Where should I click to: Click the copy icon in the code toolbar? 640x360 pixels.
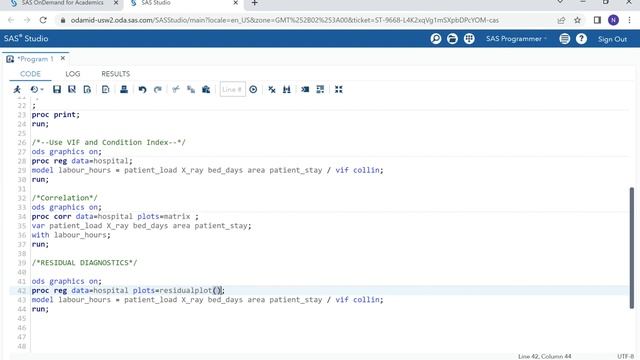pyautogui.click(x=191, y=89)
